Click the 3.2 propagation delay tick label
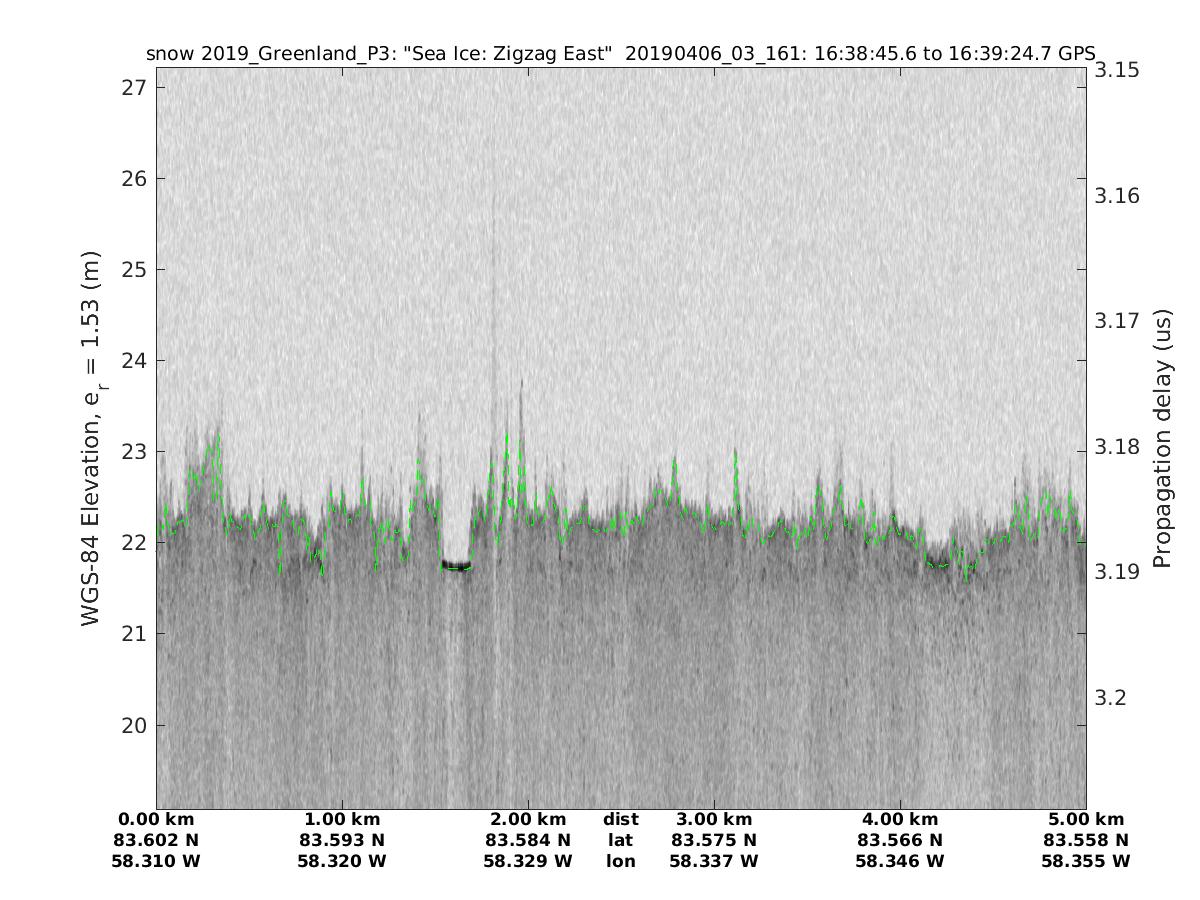This screenshot has width=1200, height=900. 1109,697
